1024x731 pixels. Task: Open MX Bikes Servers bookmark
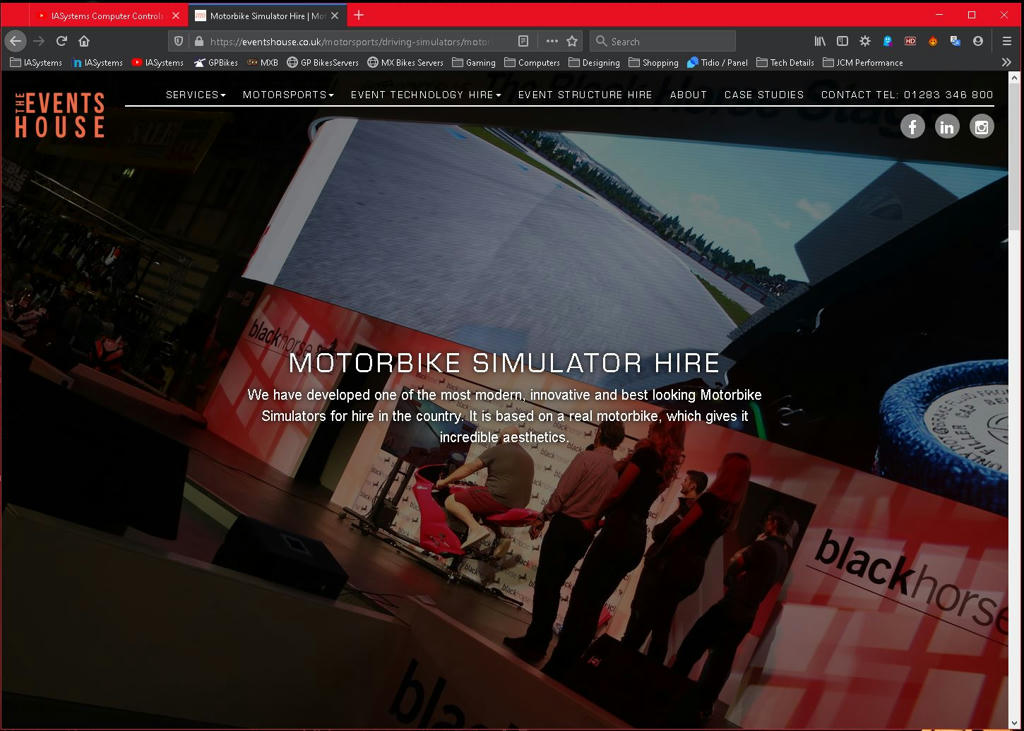405,63
